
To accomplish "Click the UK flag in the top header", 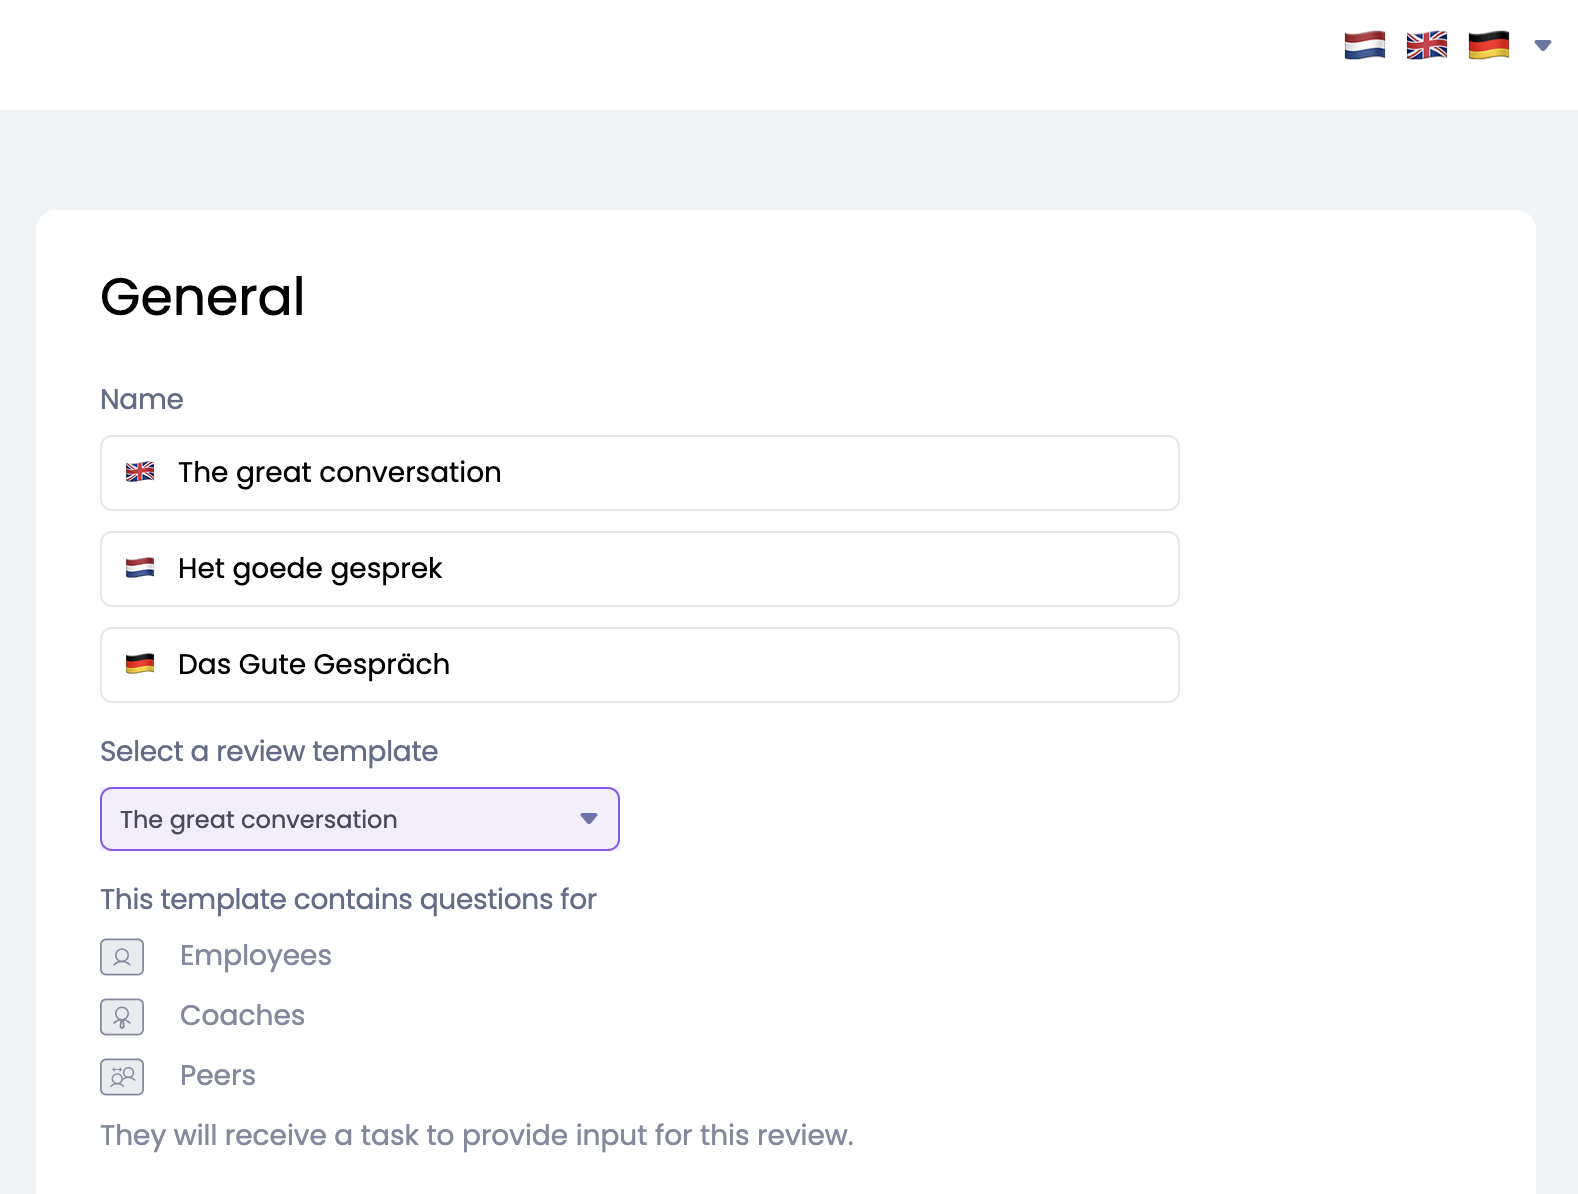I will pos(1426,45).
